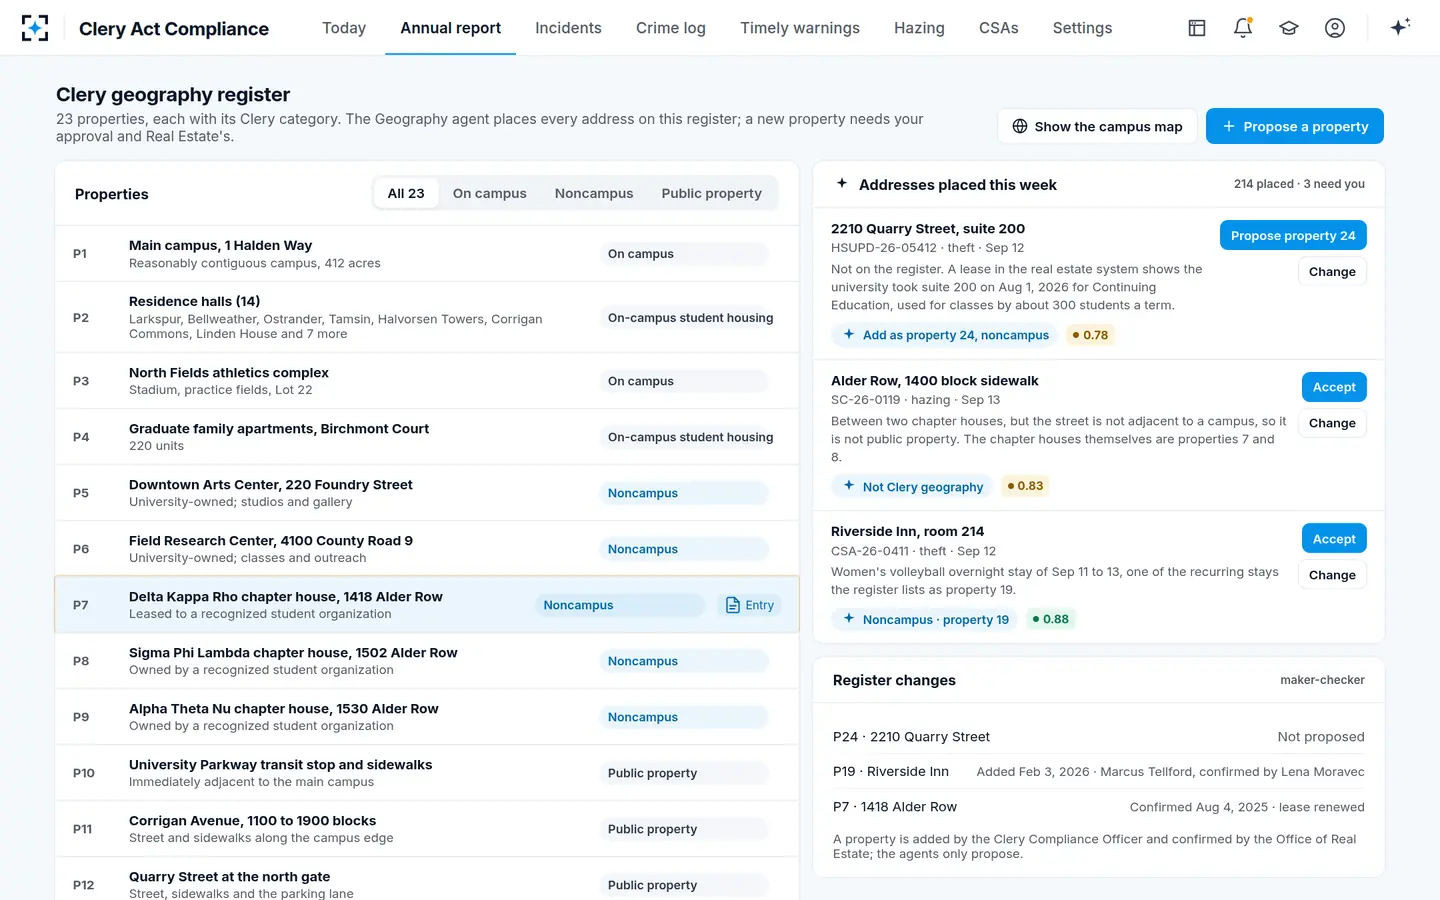The image size is (1440, 900).
Task: Filter properties by Public property
Action: (711, 193)
